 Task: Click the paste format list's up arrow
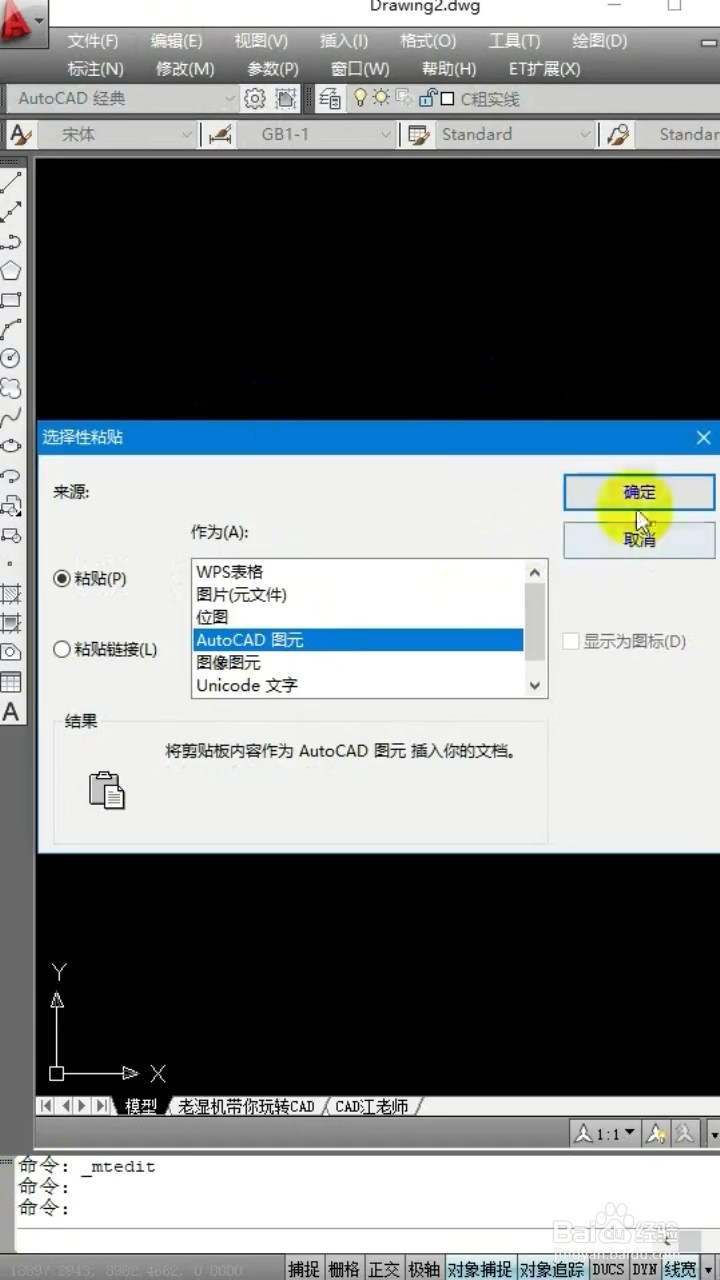pos(535,572)
